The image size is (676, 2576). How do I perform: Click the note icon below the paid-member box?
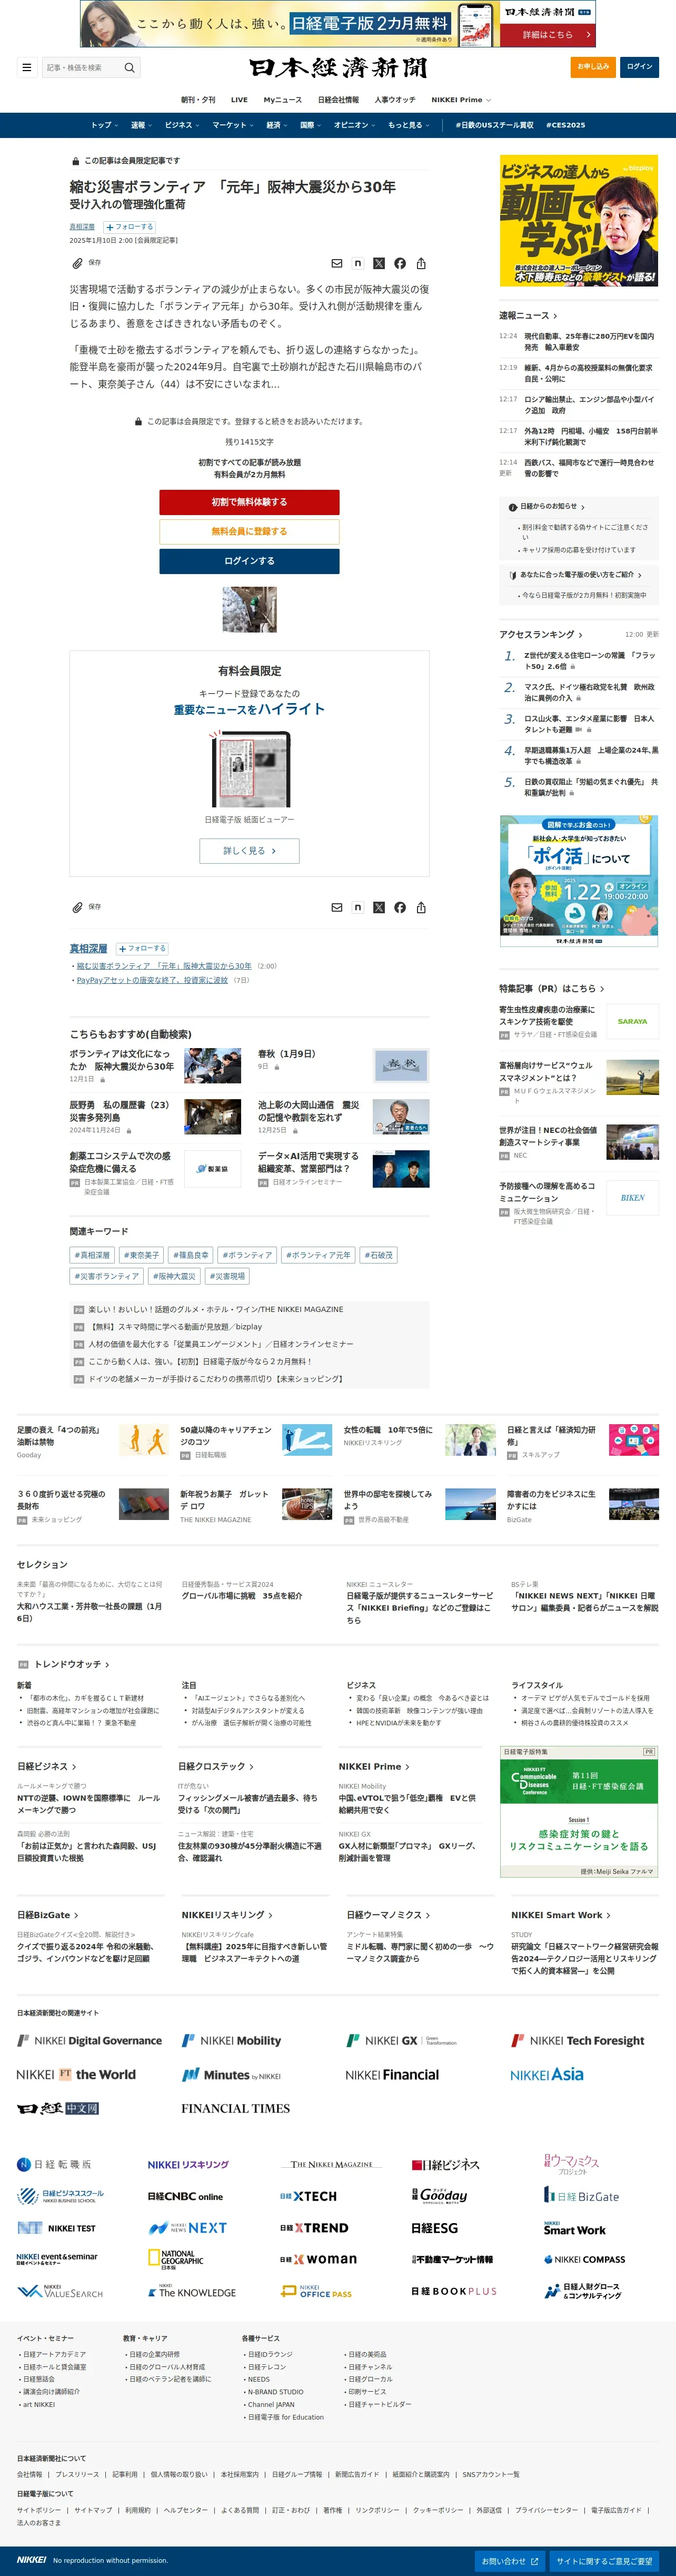click(358, 907)
